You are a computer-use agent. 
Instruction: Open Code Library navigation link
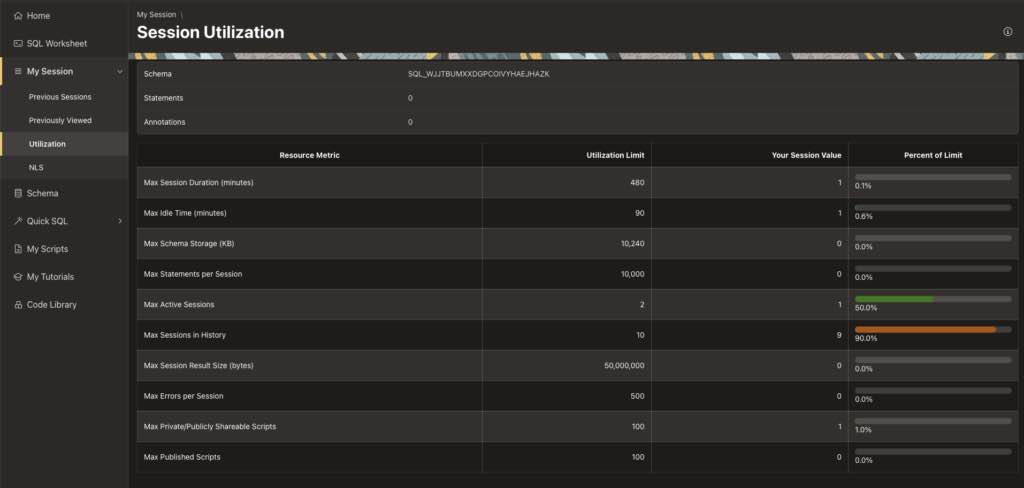[x=52, y=304]
